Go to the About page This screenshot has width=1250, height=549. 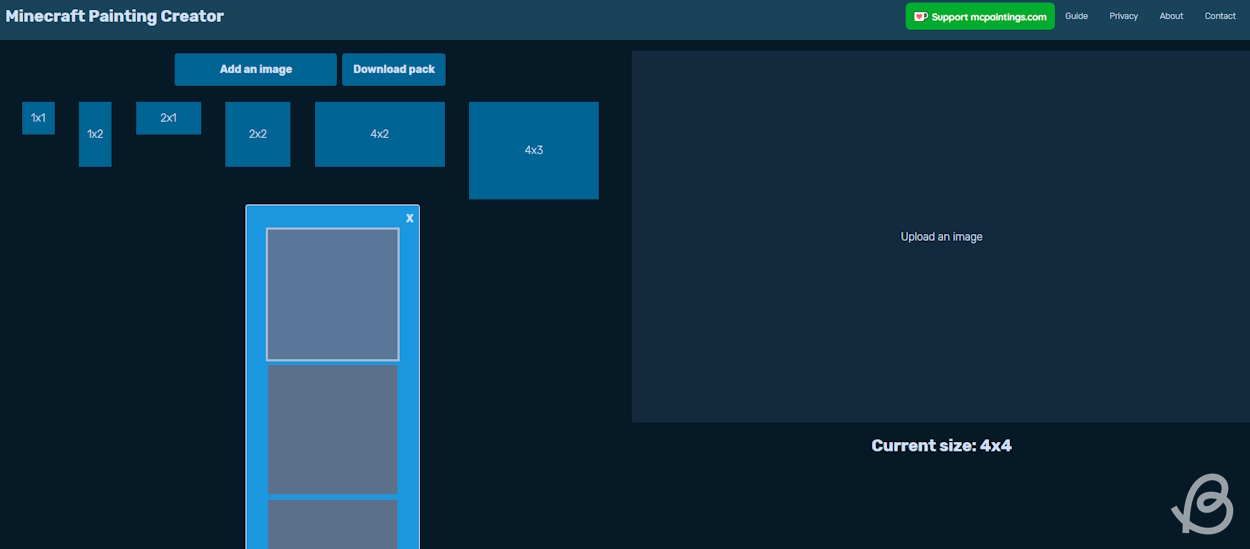pos(1171,16)
